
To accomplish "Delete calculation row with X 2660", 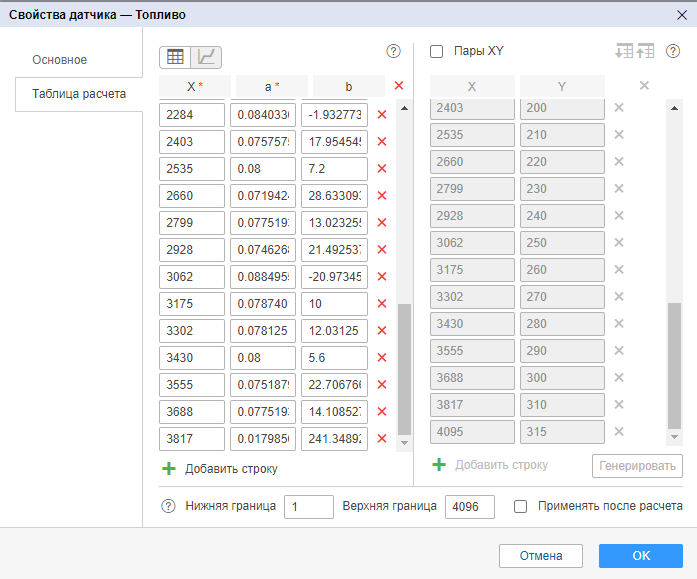I will tap(381, 196).
